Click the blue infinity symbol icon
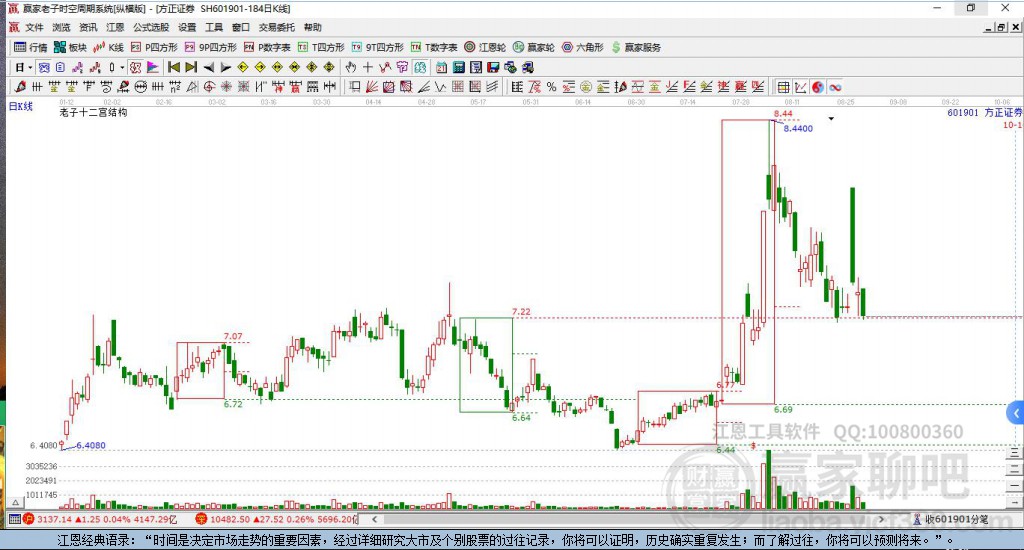Image resolution: width=1024 pixels, height=550 pixels. point(835,87)
